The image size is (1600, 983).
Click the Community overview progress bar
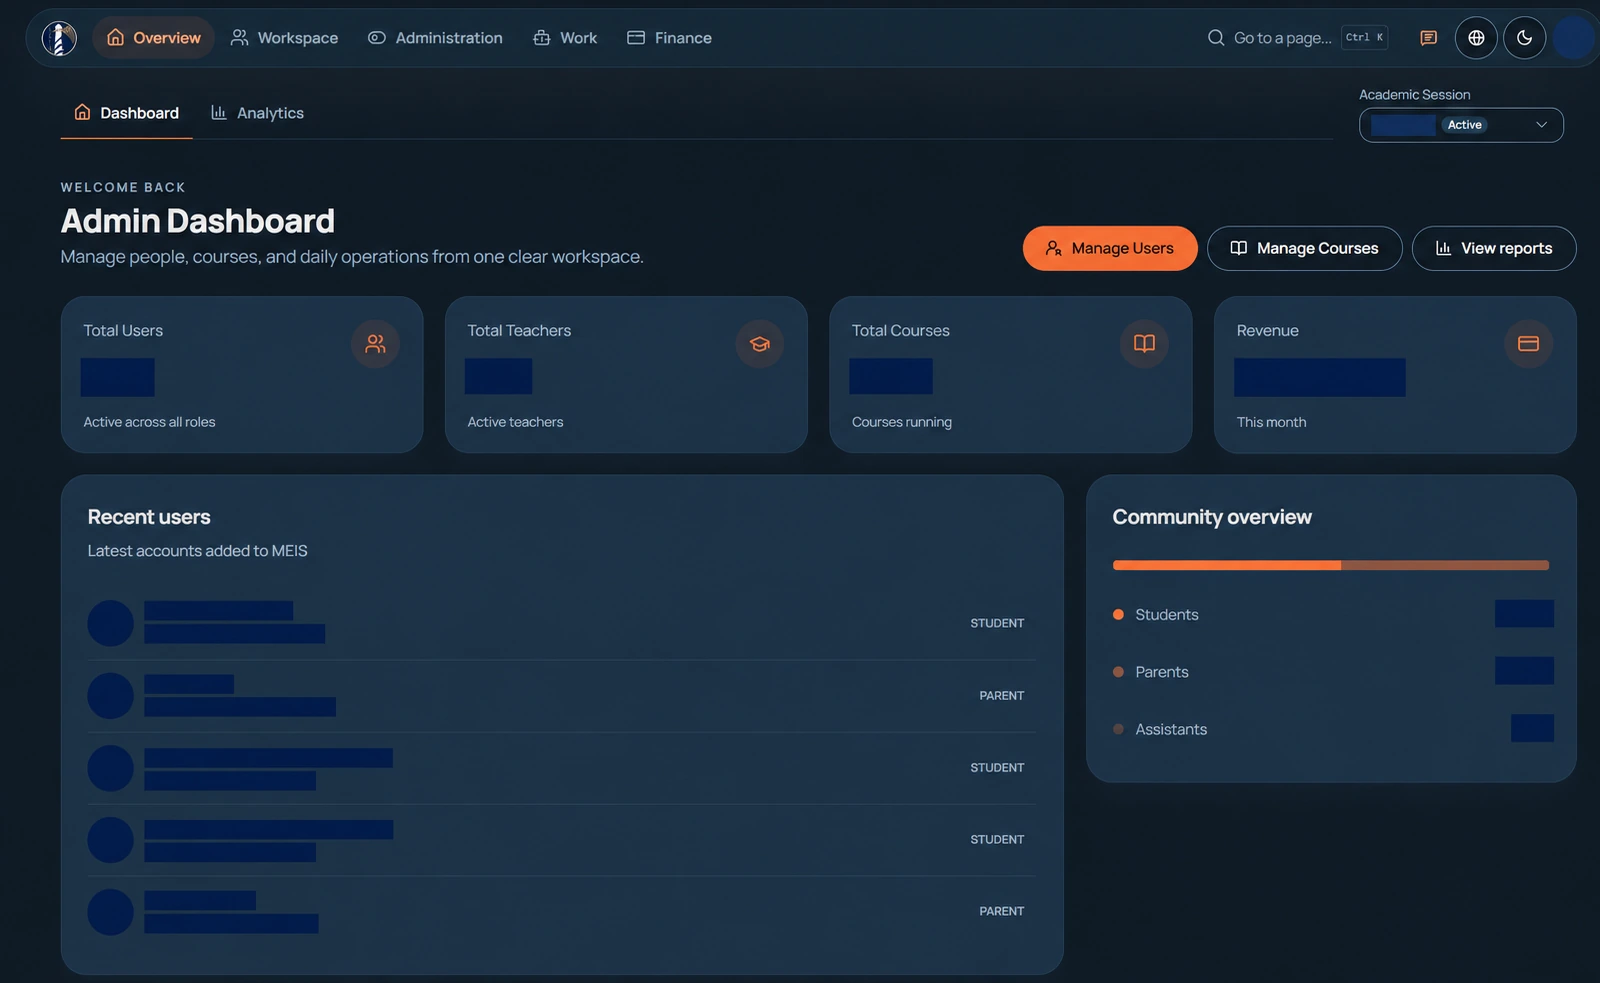tap(1331, 565)
